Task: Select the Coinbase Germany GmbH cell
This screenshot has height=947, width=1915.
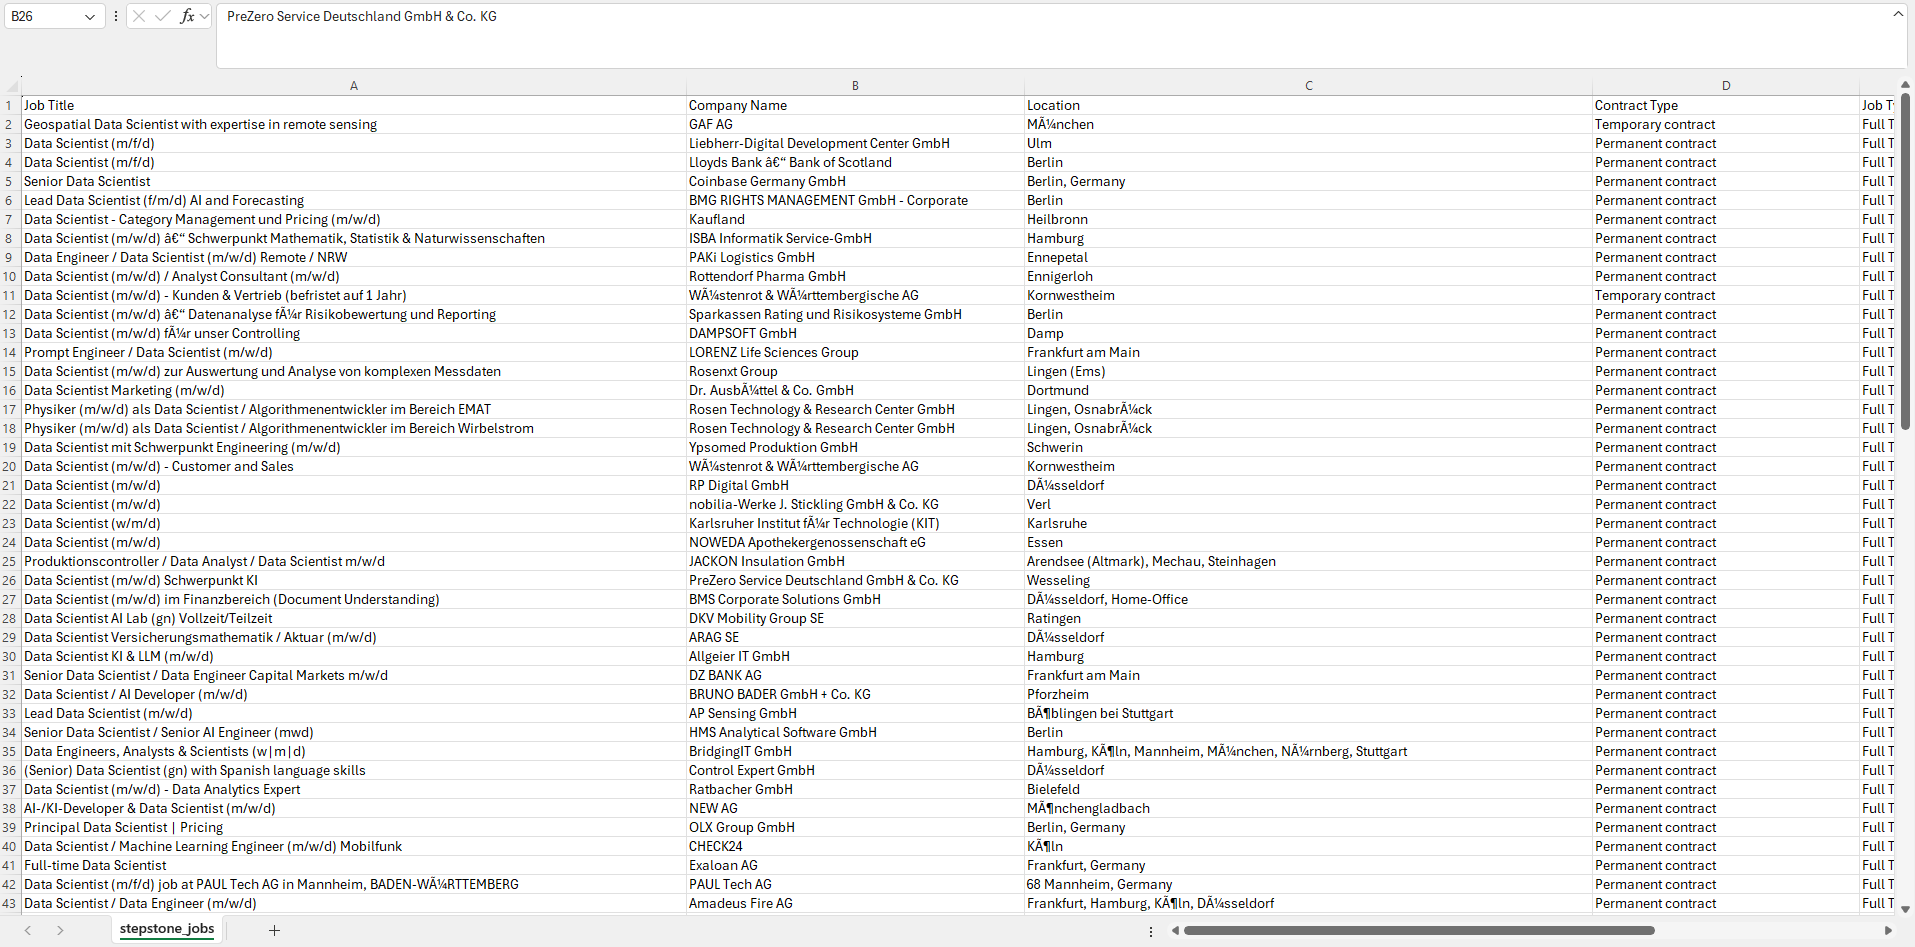Action: 855,181
